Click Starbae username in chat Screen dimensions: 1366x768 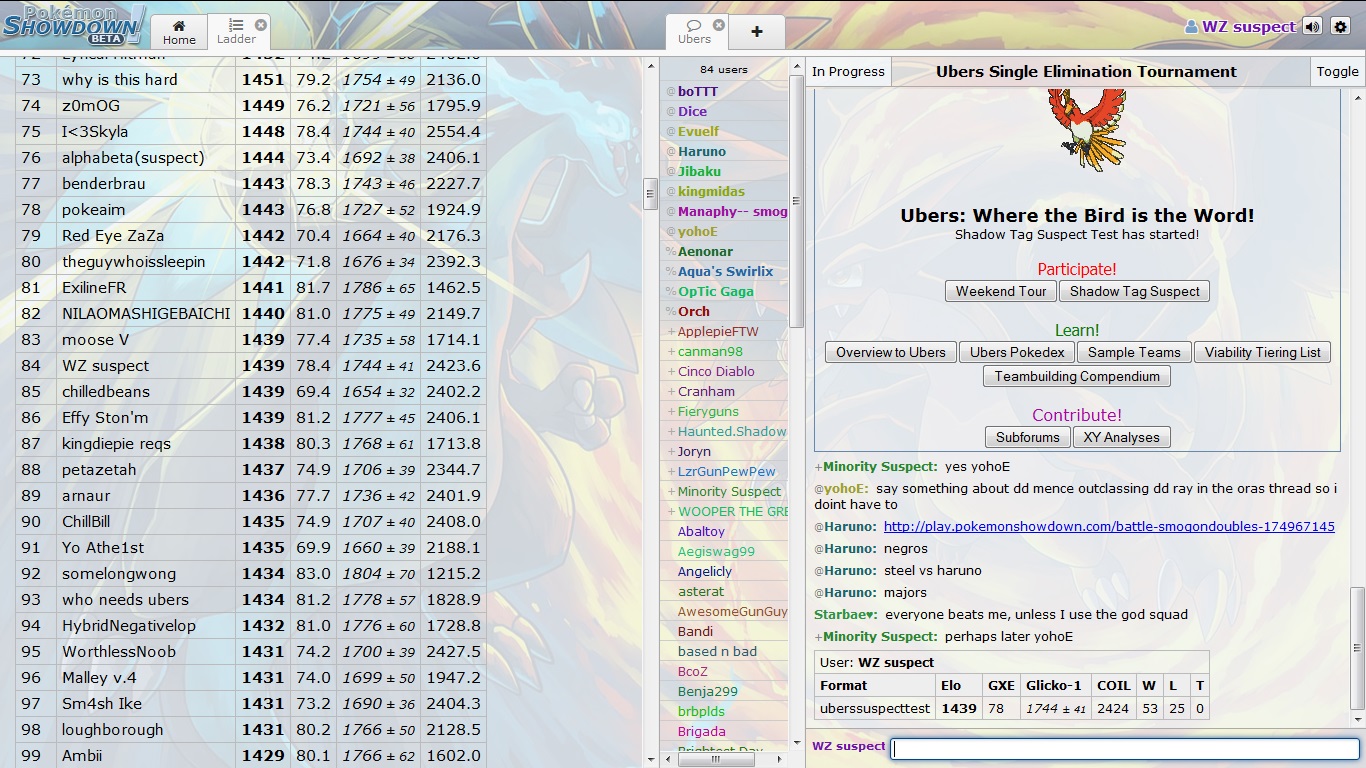click(846, 614)
